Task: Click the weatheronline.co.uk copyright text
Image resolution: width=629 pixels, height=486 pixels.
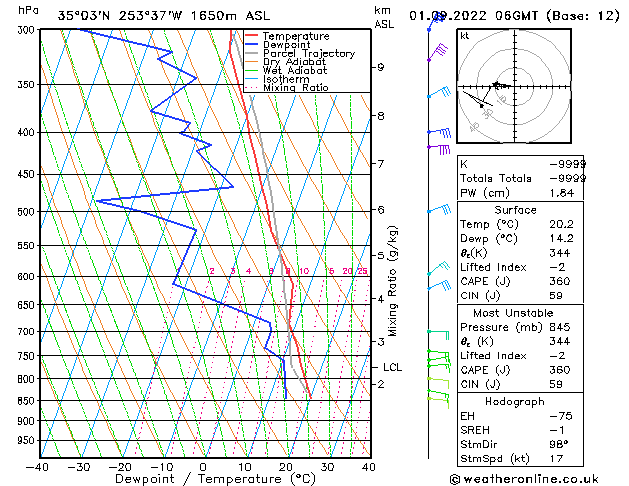Action: point(524,479)
